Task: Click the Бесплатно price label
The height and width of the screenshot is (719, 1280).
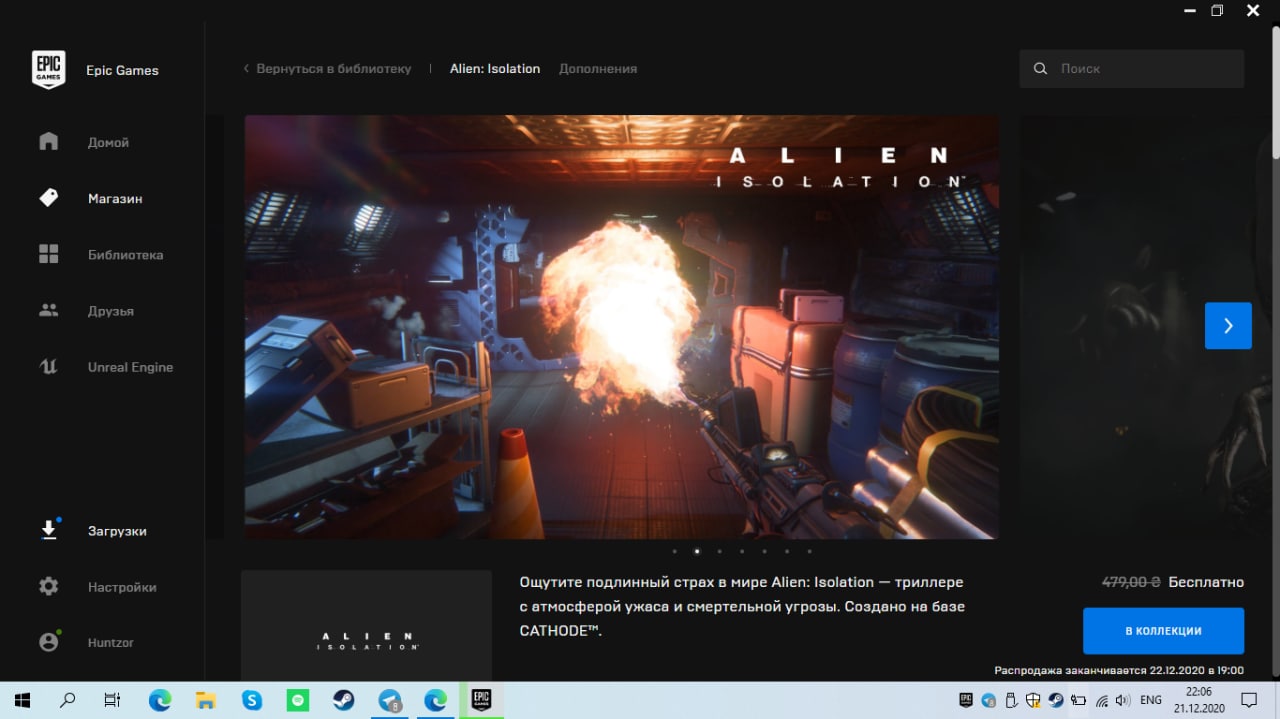Action: 1206,582
